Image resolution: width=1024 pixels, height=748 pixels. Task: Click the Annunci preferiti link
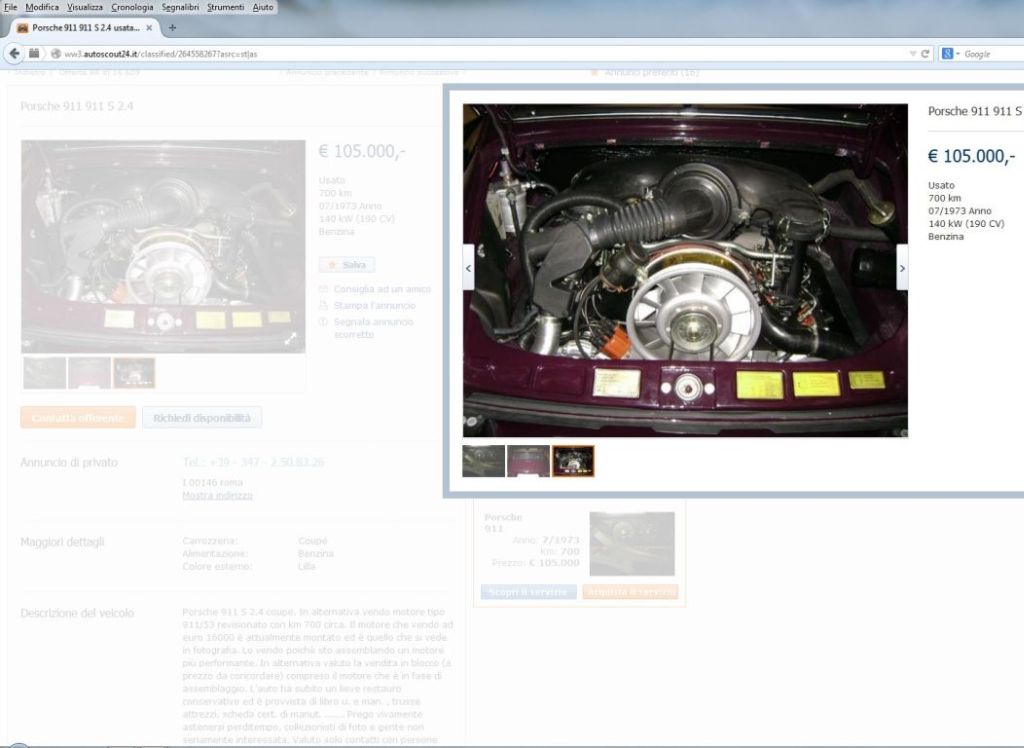point(651,73)
